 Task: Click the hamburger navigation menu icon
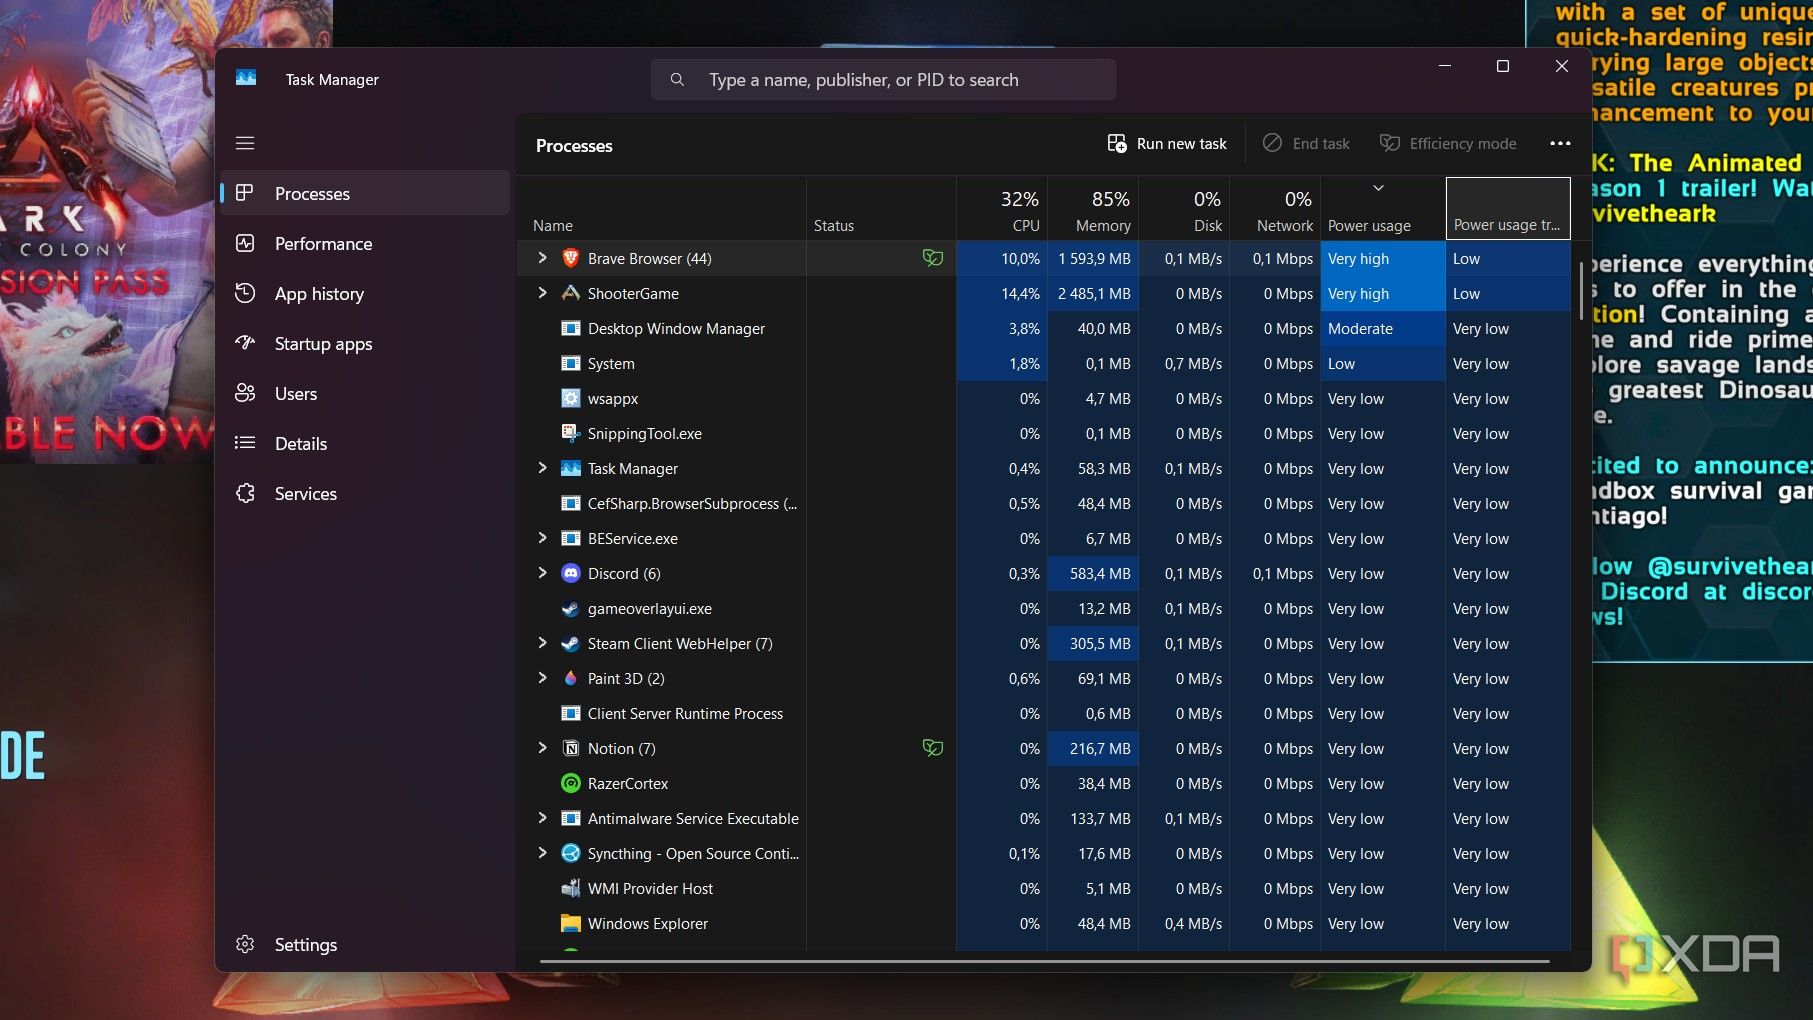pos(245,143)
